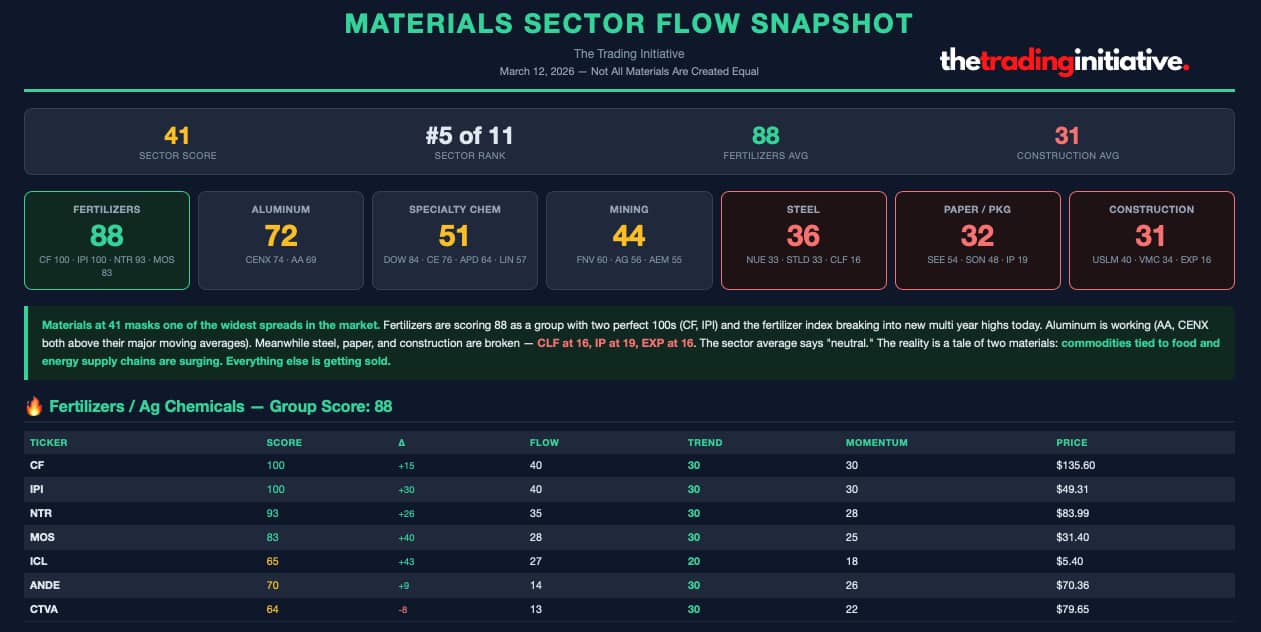Select the Specialty Chem card

[x=455, y=240]
